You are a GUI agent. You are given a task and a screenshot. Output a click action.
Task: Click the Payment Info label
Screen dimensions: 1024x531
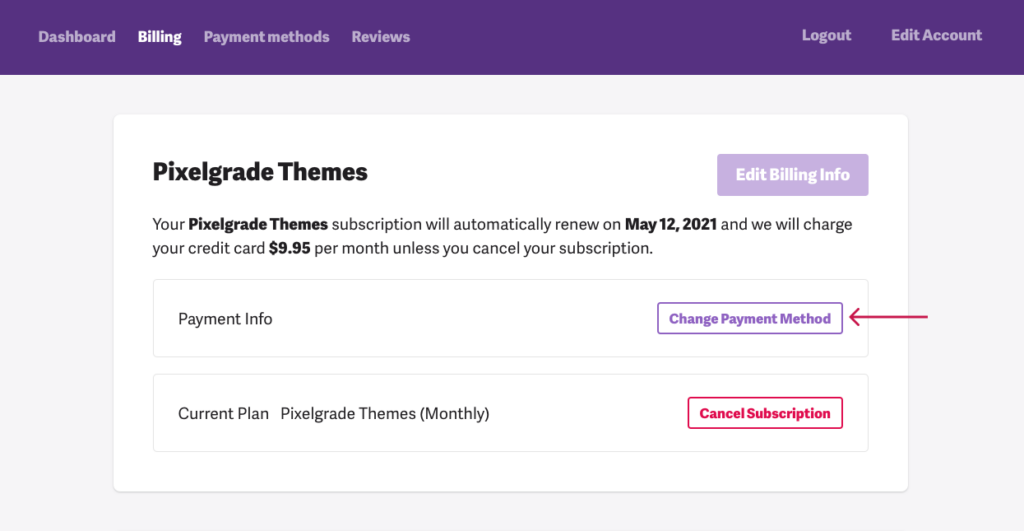[x=225, y=319]
